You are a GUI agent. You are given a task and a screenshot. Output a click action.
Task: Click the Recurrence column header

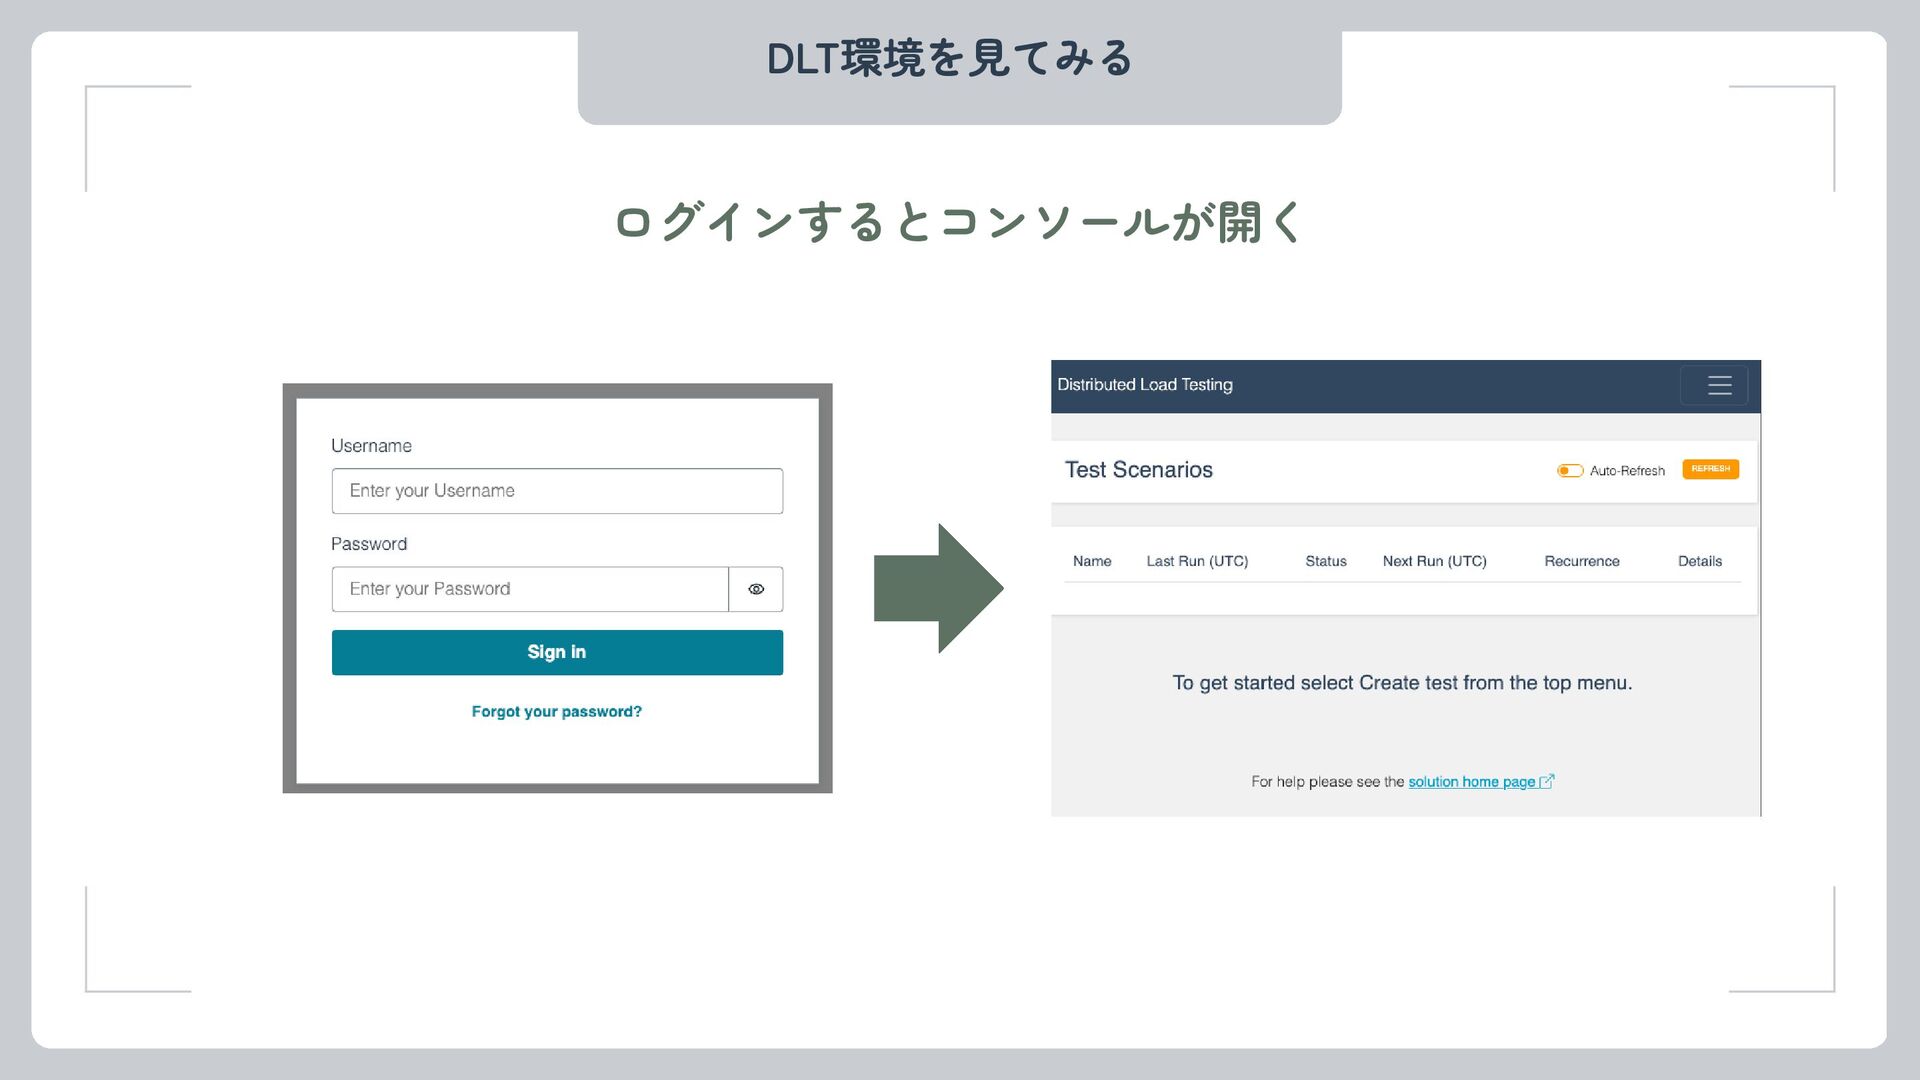tap(1581, 562)
